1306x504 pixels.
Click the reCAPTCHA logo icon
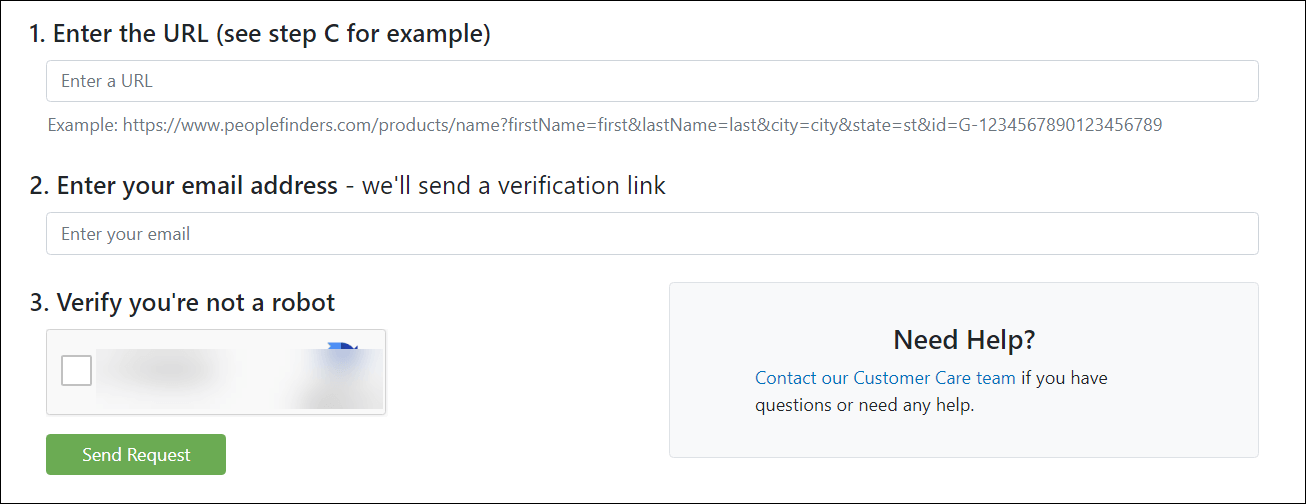343,354
